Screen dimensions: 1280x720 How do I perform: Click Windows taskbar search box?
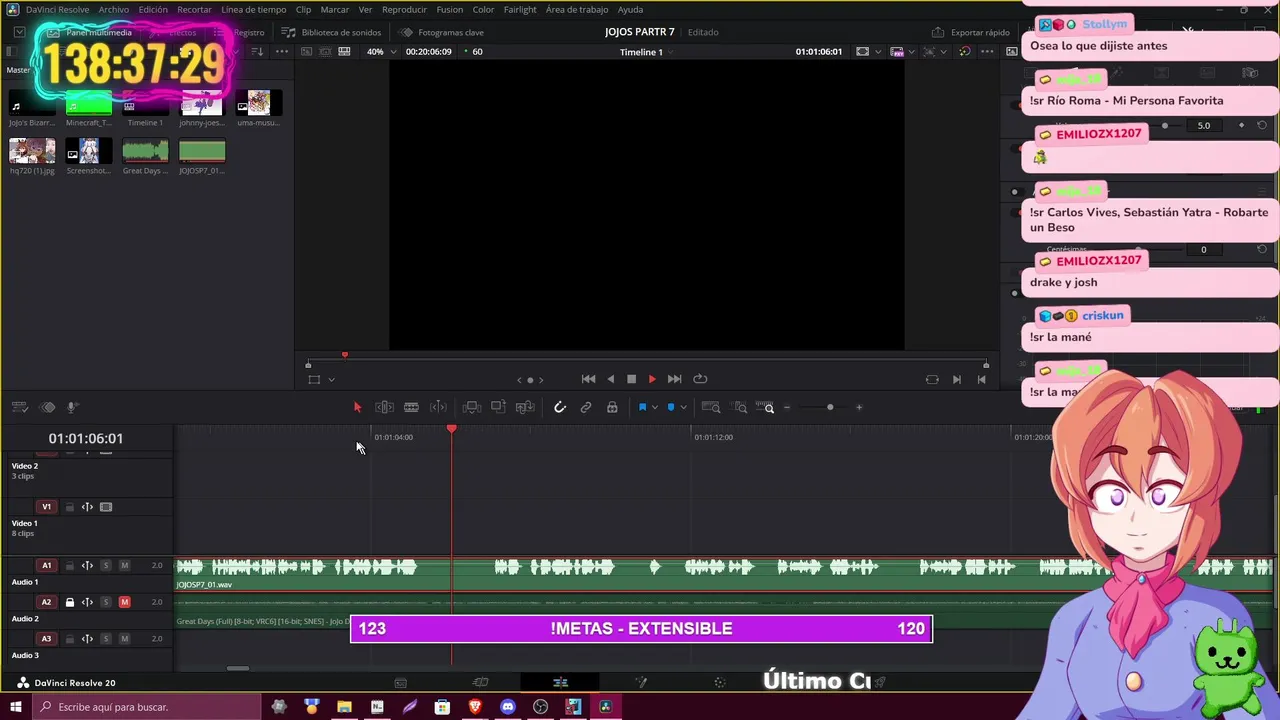point(146,707)
